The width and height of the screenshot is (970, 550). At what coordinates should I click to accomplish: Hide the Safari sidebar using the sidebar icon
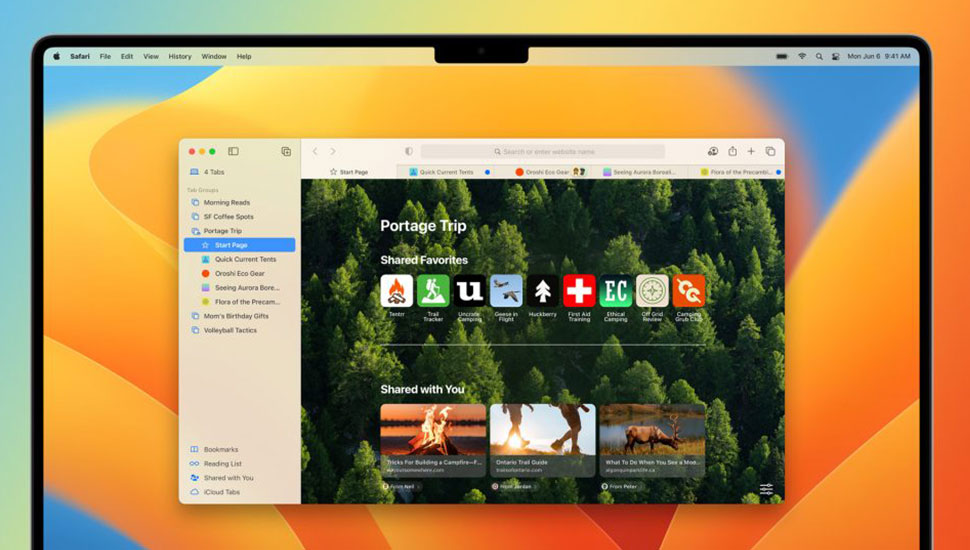tap(233, 151)
